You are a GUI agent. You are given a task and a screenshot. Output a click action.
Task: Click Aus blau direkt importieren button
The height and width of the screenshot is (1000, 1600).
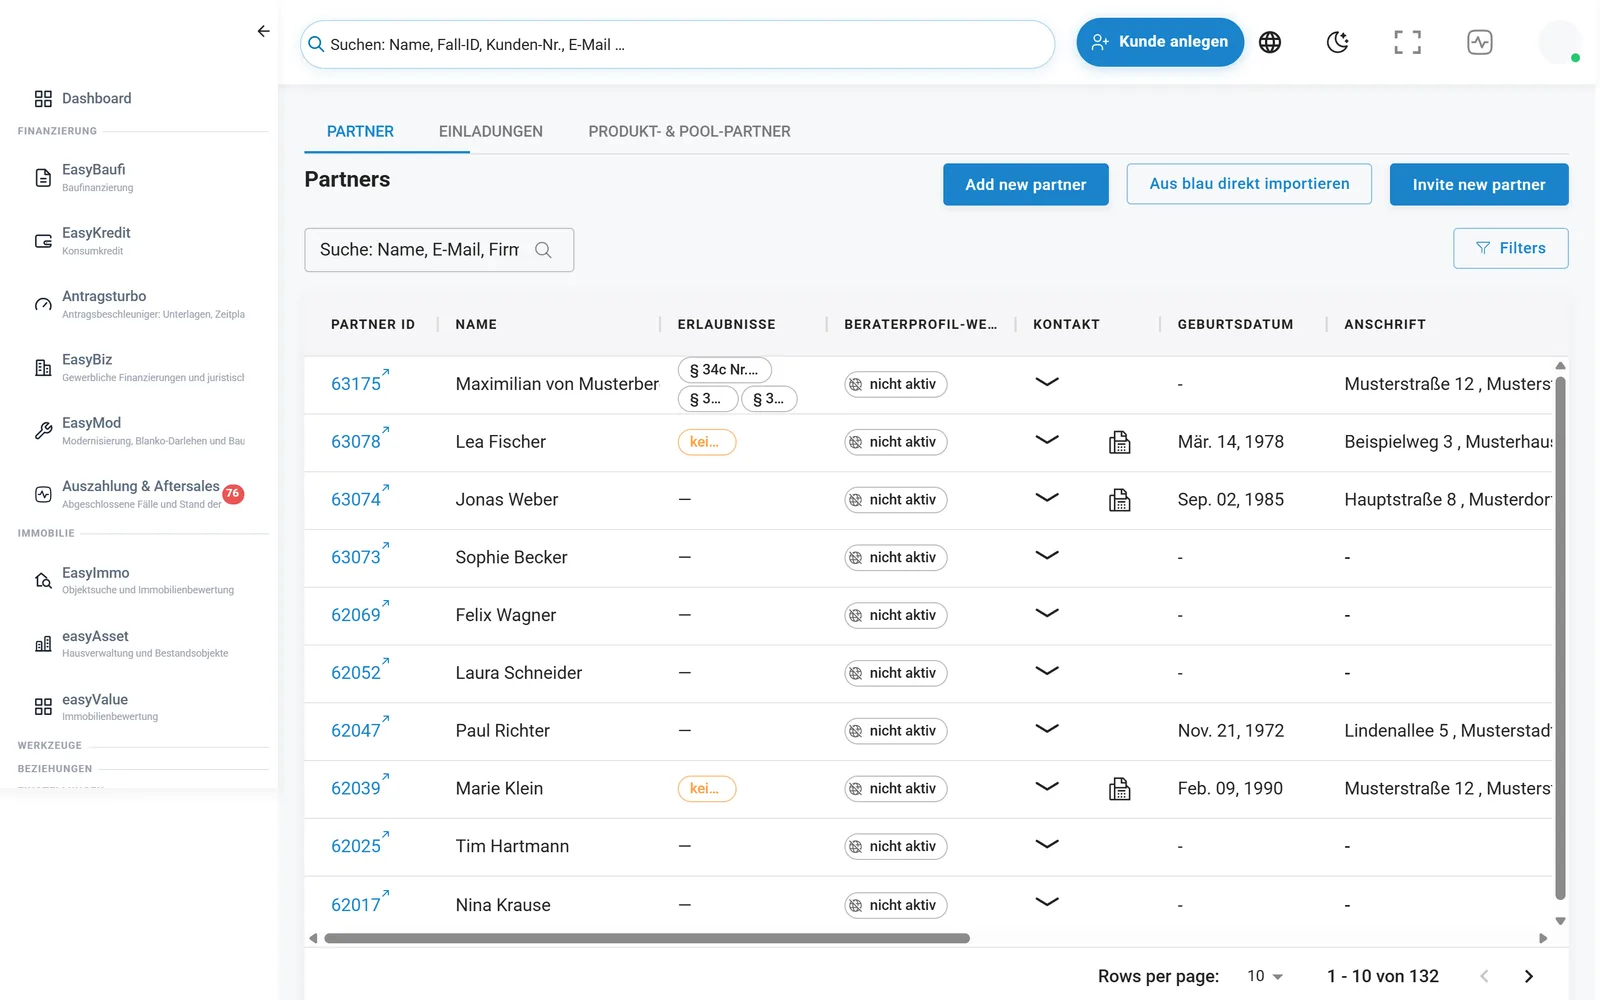(1249, 184)
